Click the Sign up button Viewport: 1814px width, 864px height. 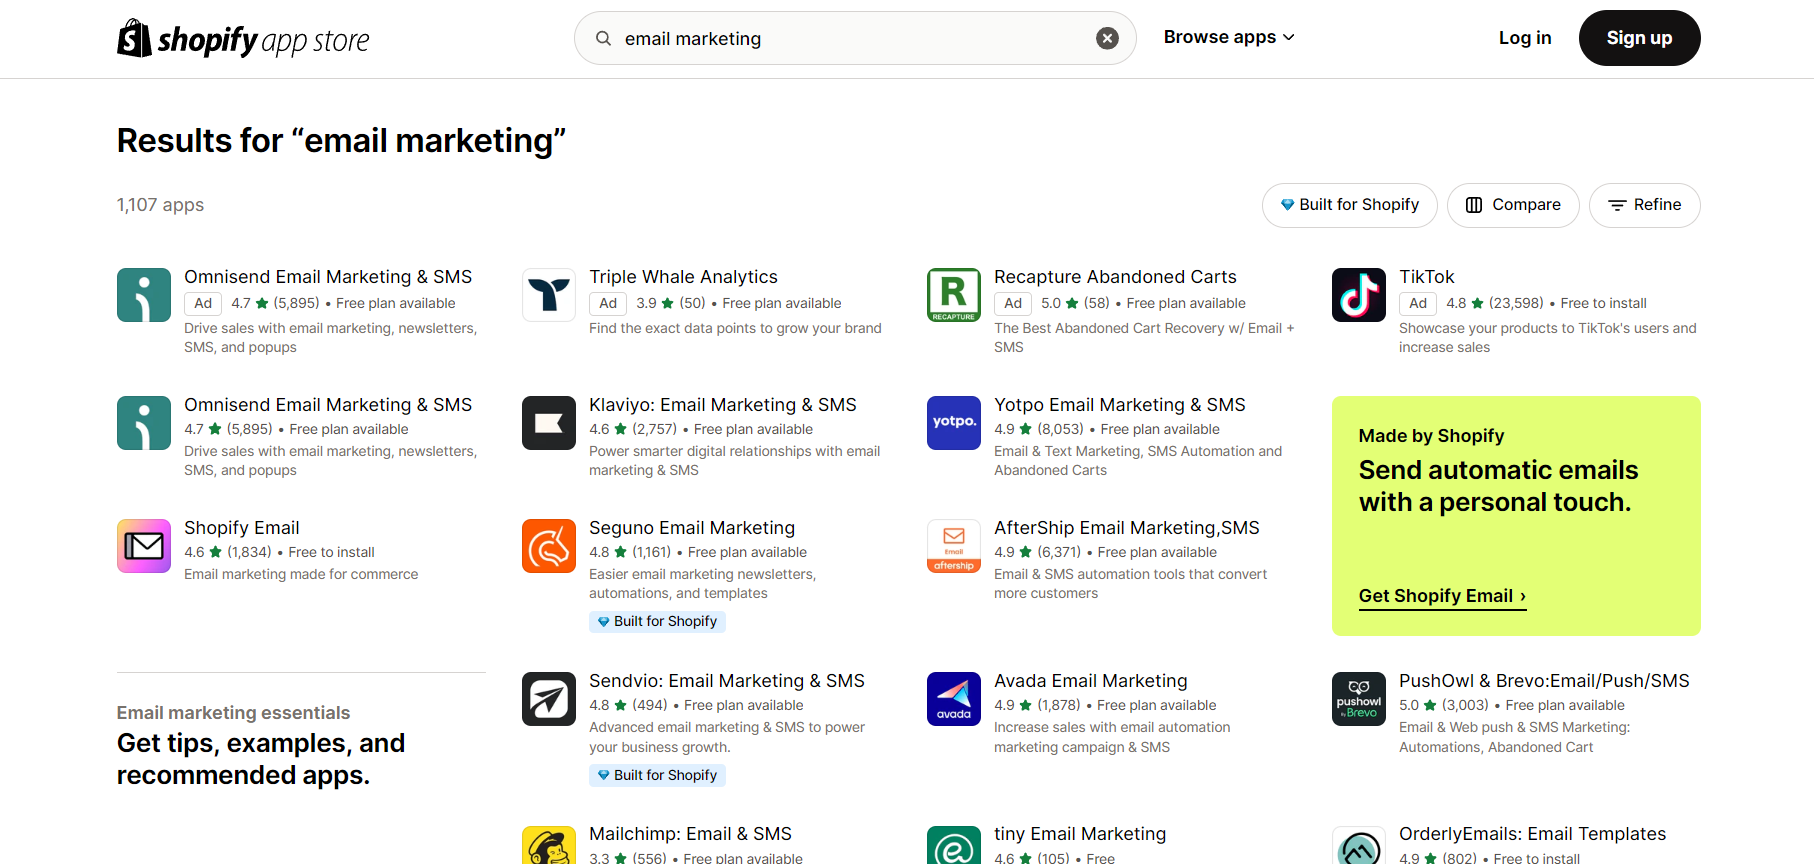(1639, 38)
